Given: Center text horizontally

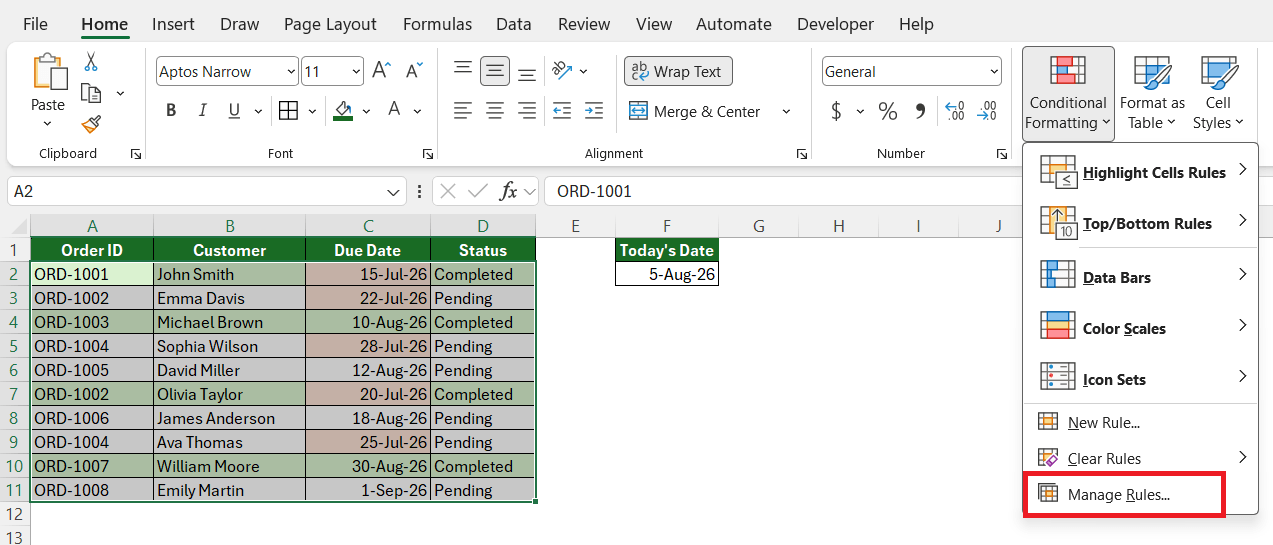Looking at the screenshot, I should click(495, 111).
